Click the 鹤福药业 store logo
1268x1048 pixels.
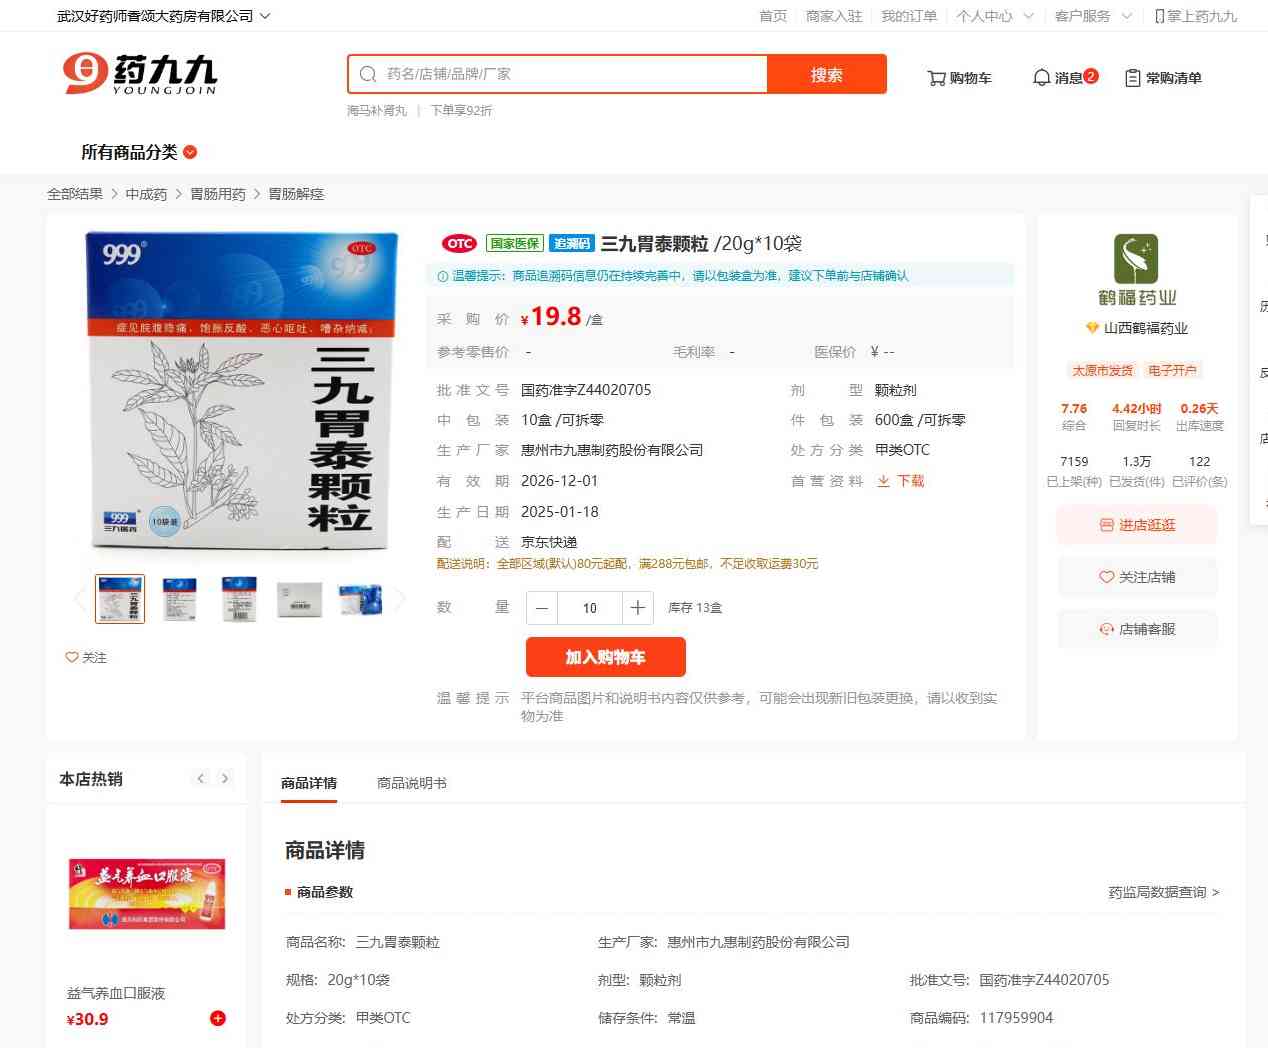(1136, 260)
